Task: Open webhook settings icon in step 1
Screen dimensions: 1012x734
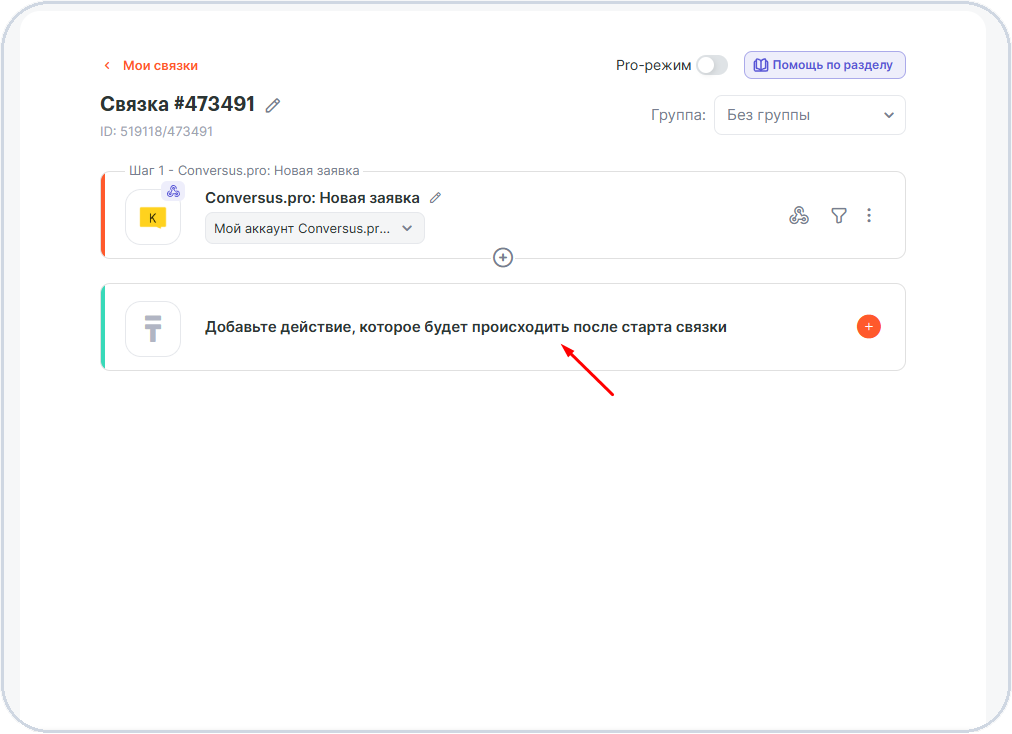Action: (x=799, y=216)
